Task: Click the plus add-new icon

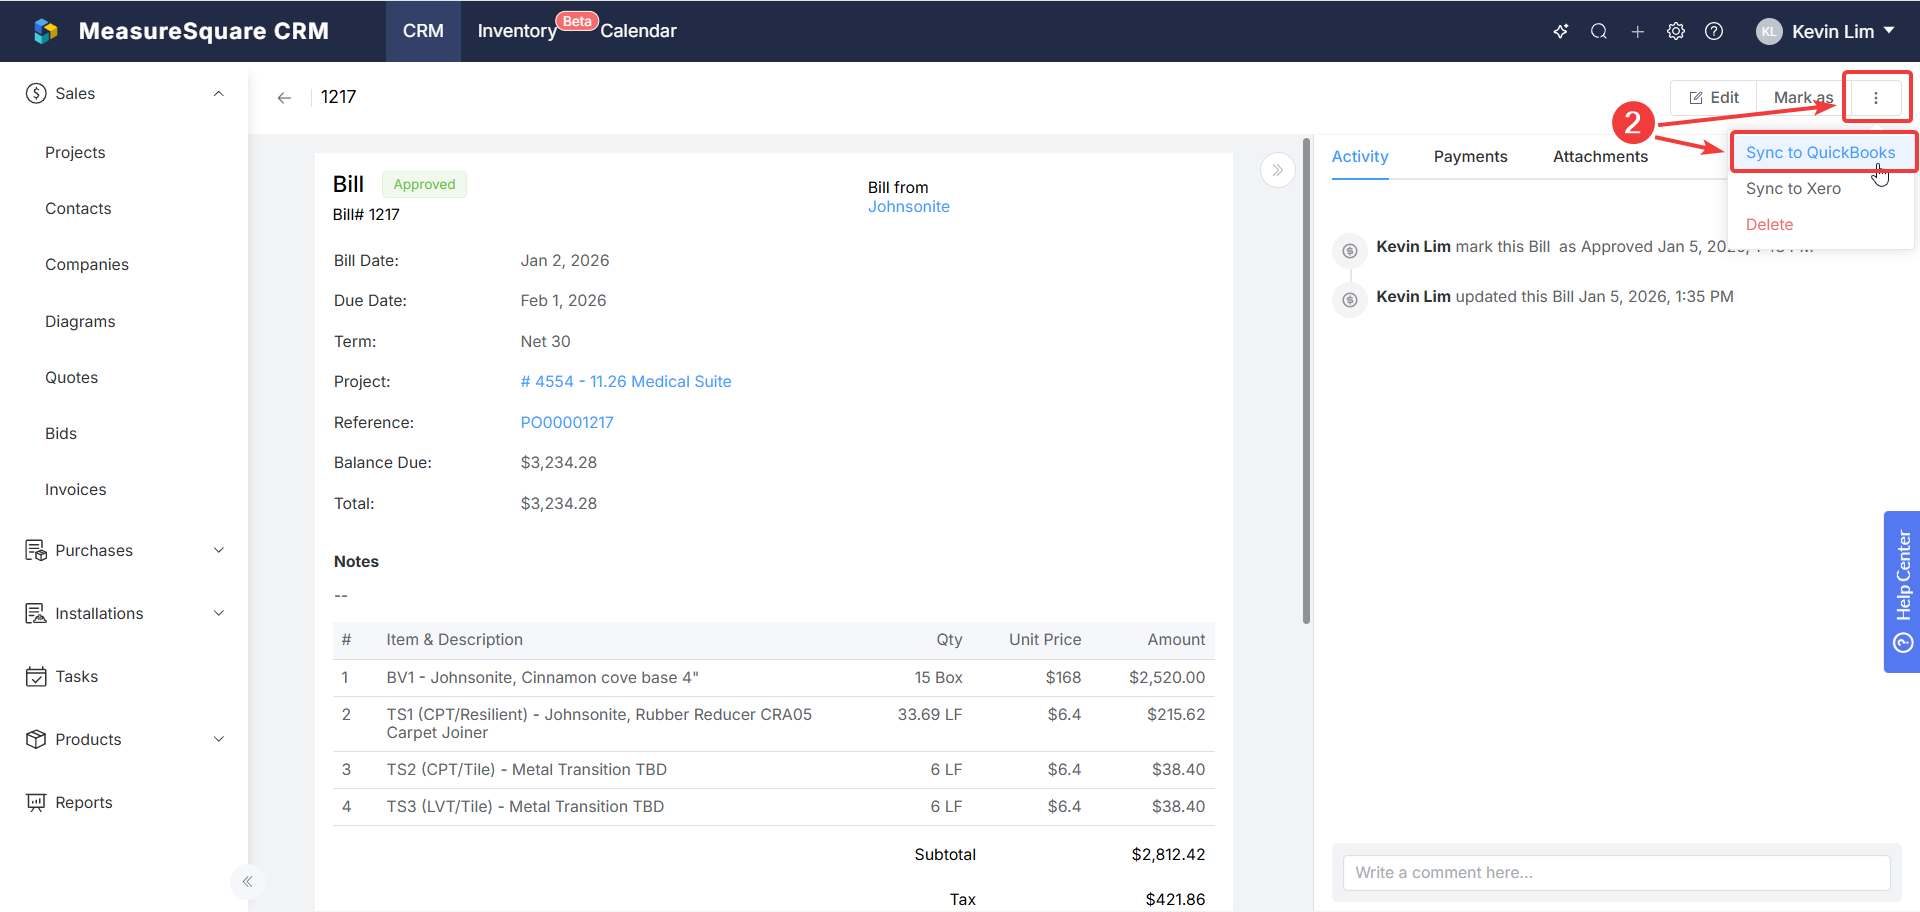Action: coord(1637,31)
